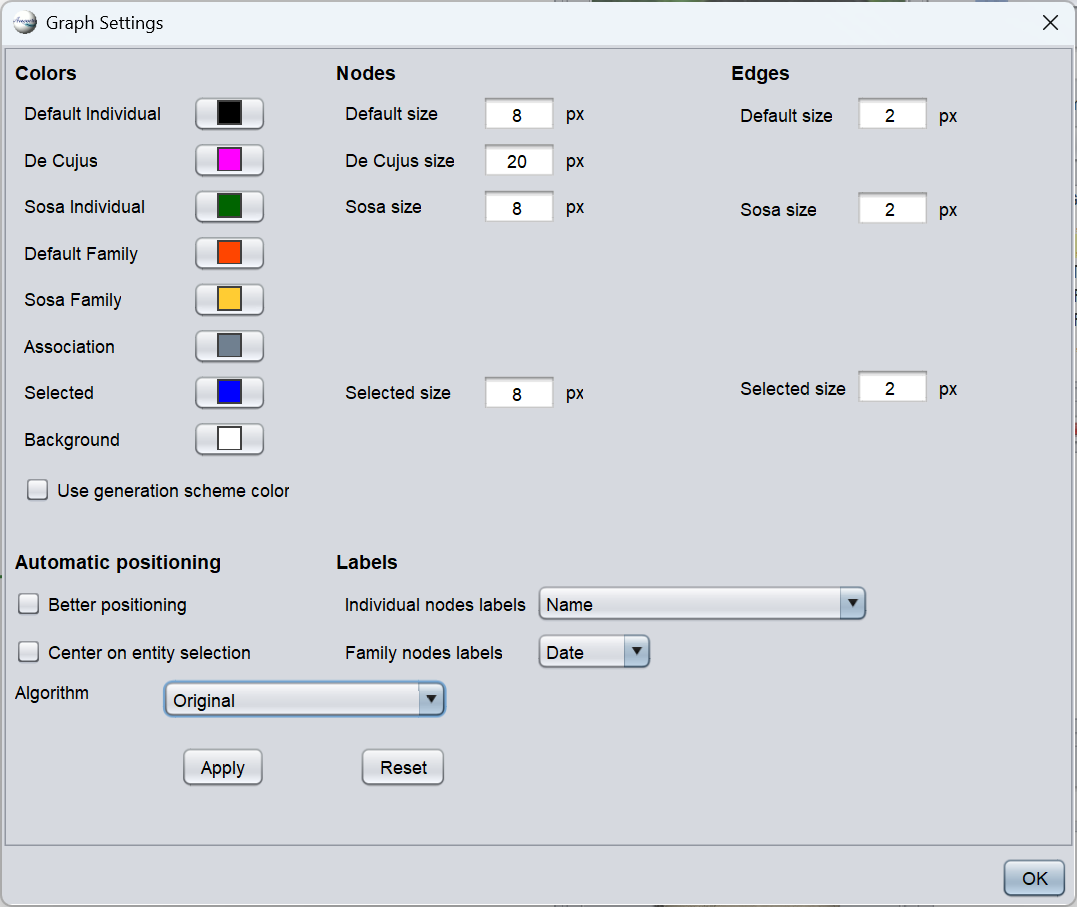1077x907 pixels.
Task: Click the Default Individual black color swatch
Action: point(229,114)
